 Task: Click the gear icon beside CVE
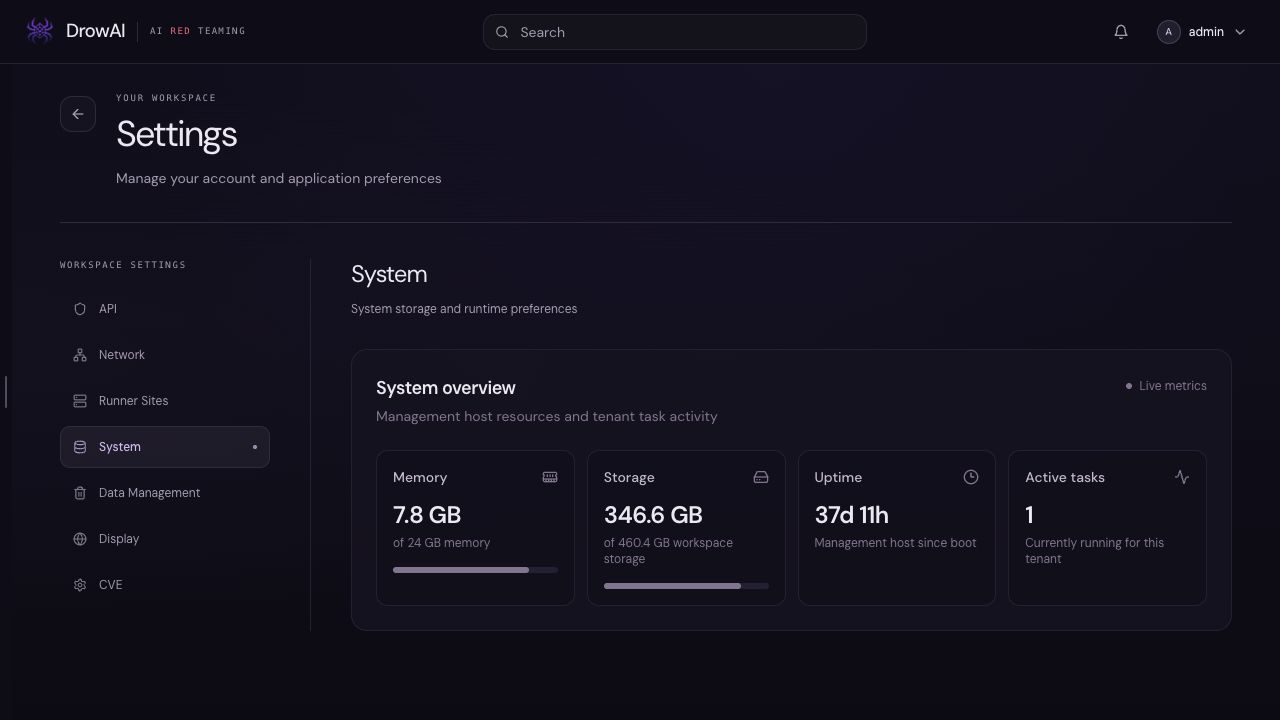point(80,585)
